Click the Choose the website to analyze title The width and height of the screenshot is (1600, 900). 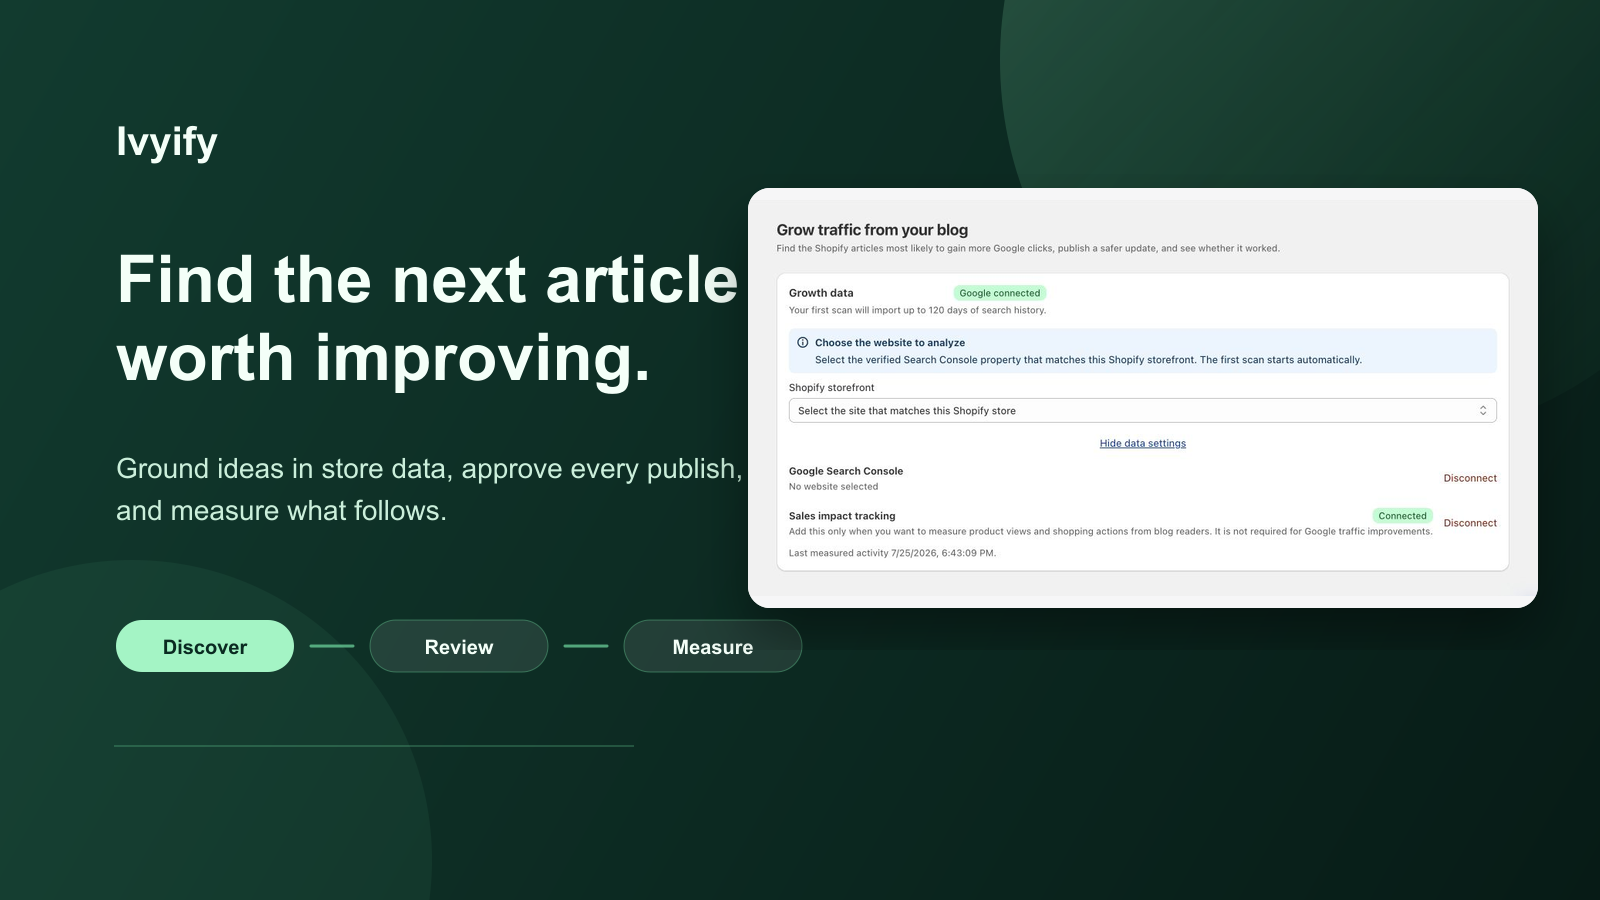[890, 343]
